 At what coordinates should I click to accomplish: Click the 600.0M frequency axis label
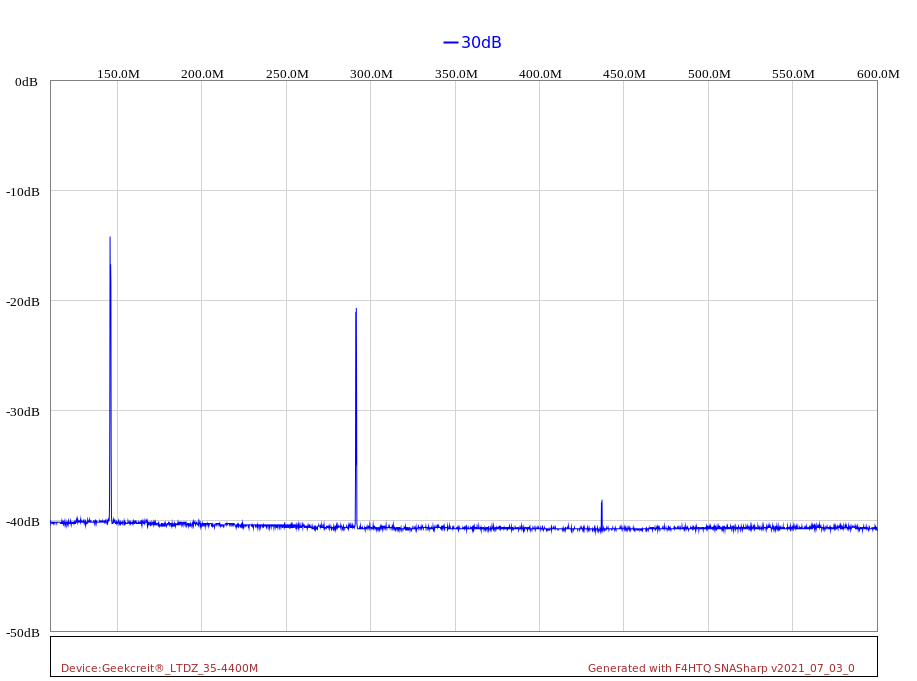(877, 74)
